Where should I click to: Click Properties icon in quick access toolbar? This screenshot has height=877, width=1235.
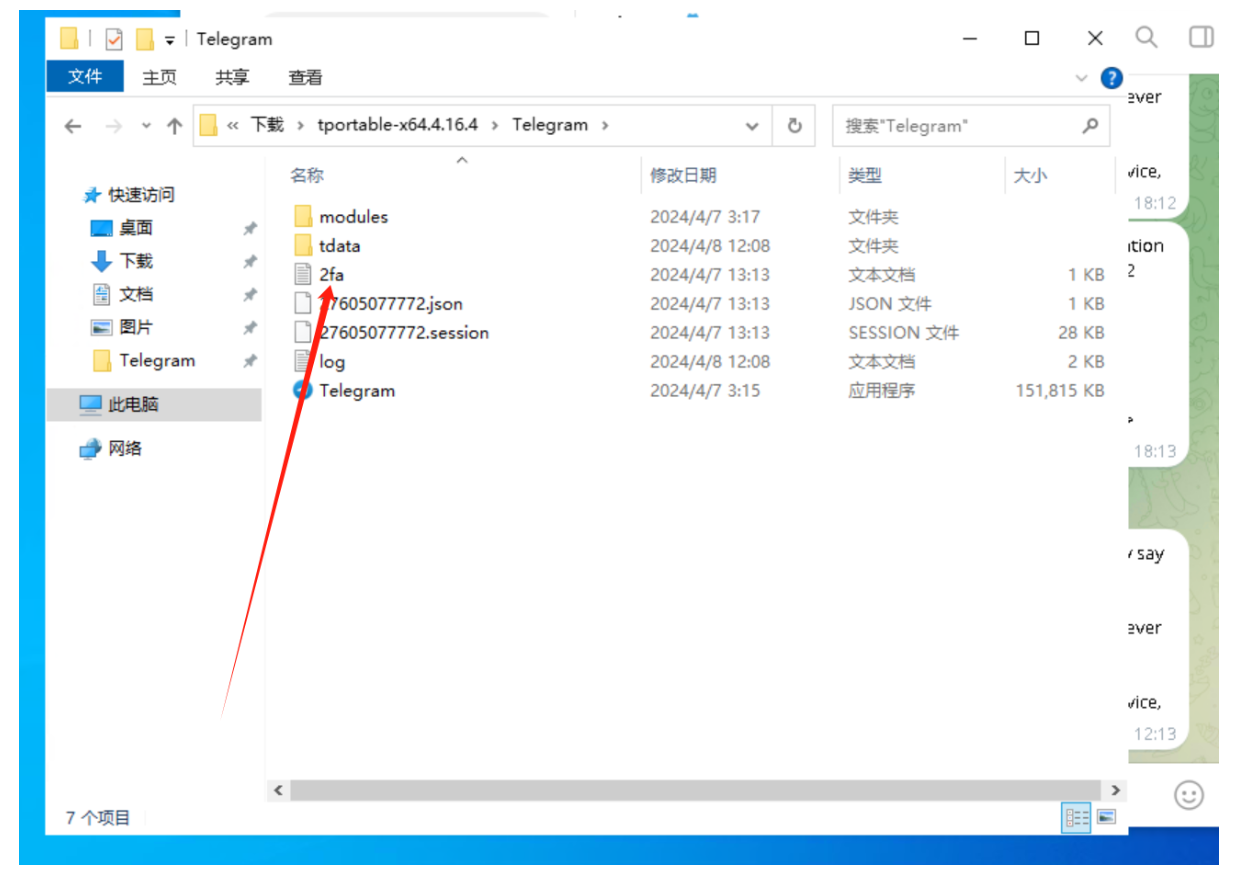[x=114, y=39]
